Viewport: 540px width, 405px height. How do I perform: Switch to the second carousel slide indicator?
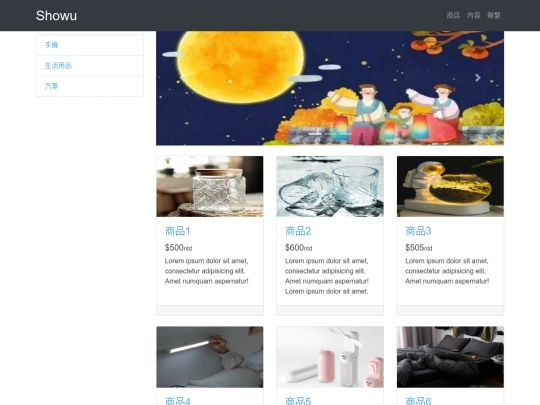[x=330, y=134]
